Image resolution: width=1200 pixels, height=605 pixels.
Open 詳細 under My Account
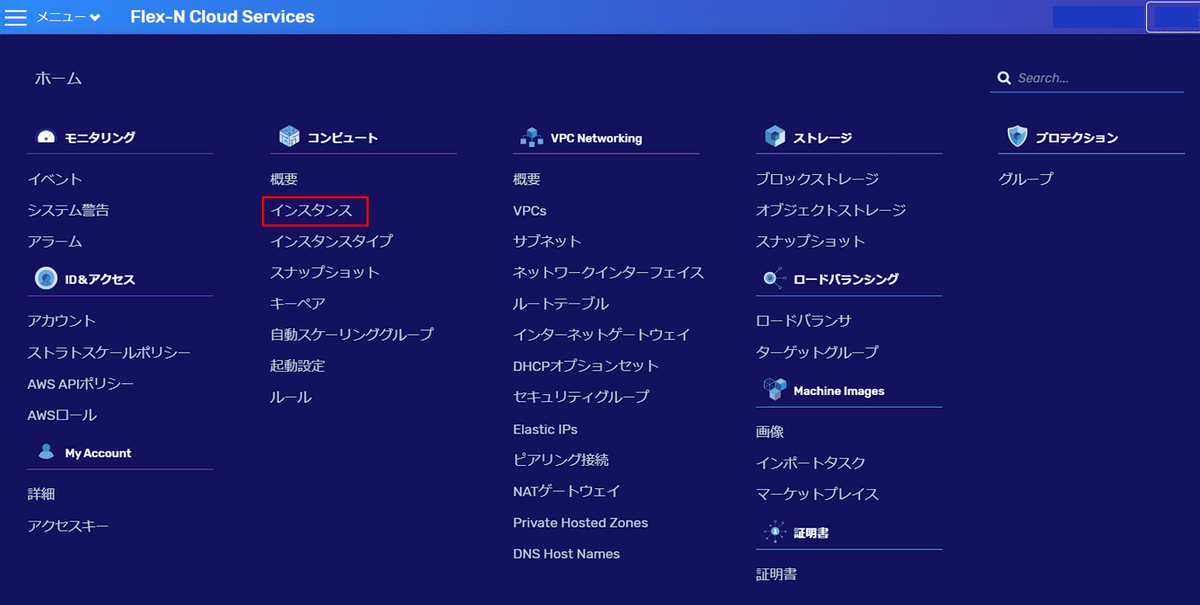pos(41,494)
